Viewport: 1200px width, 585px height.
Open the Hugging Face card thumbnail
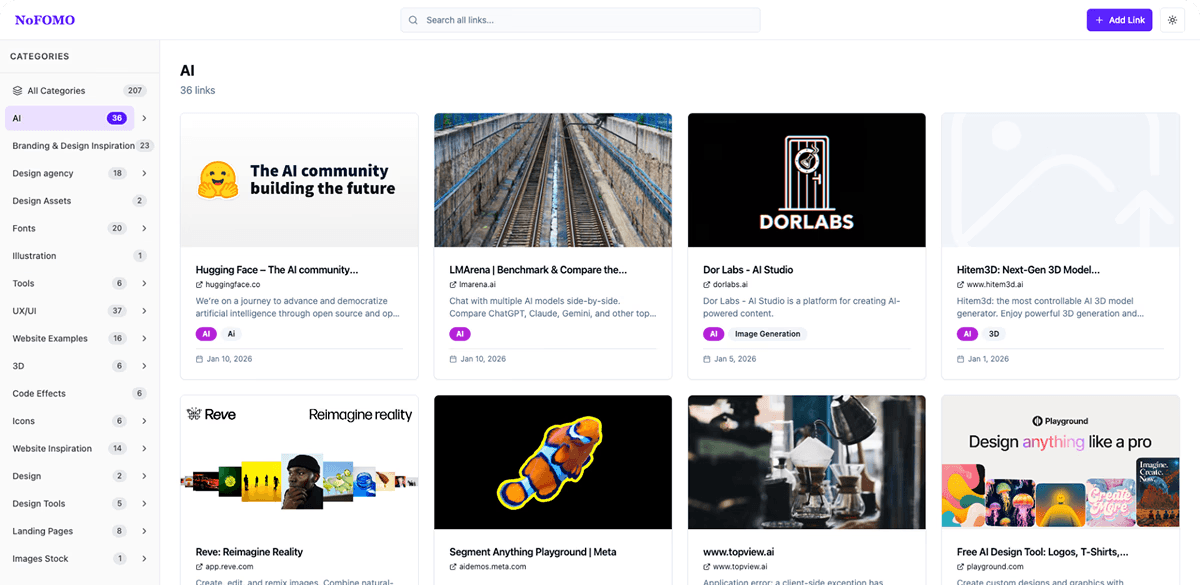[x=299, y=180]
